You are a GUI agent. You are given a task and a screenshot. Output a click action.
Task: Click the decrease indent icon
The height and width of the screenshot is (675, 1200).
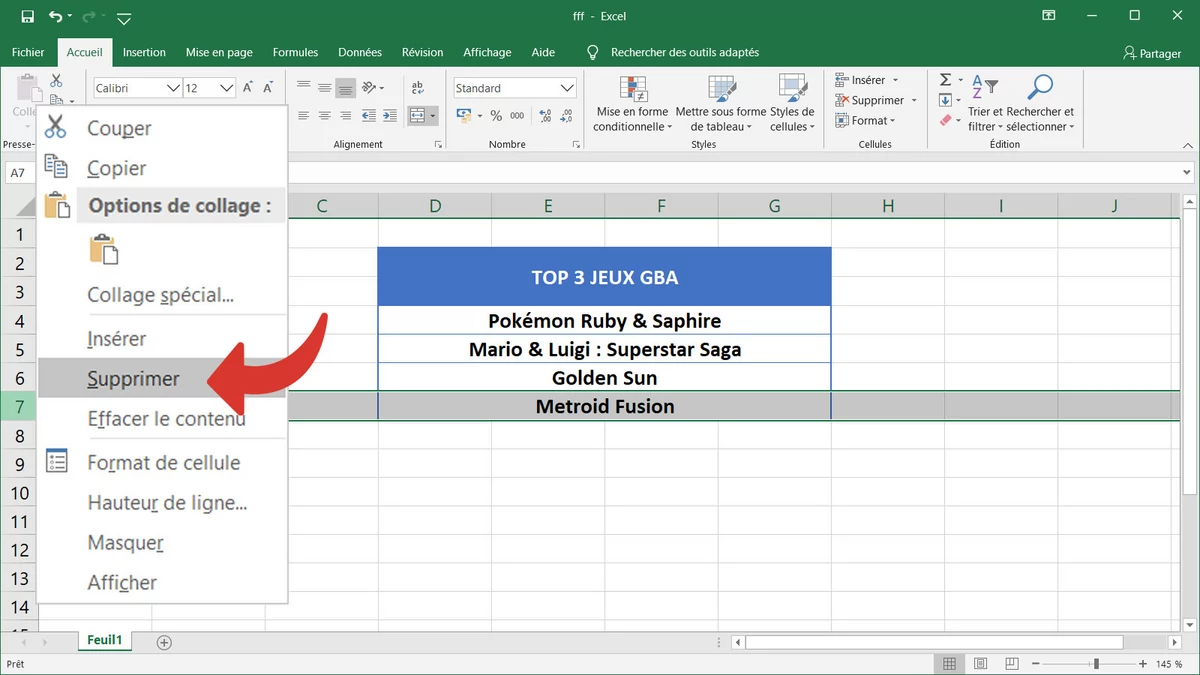369,116
